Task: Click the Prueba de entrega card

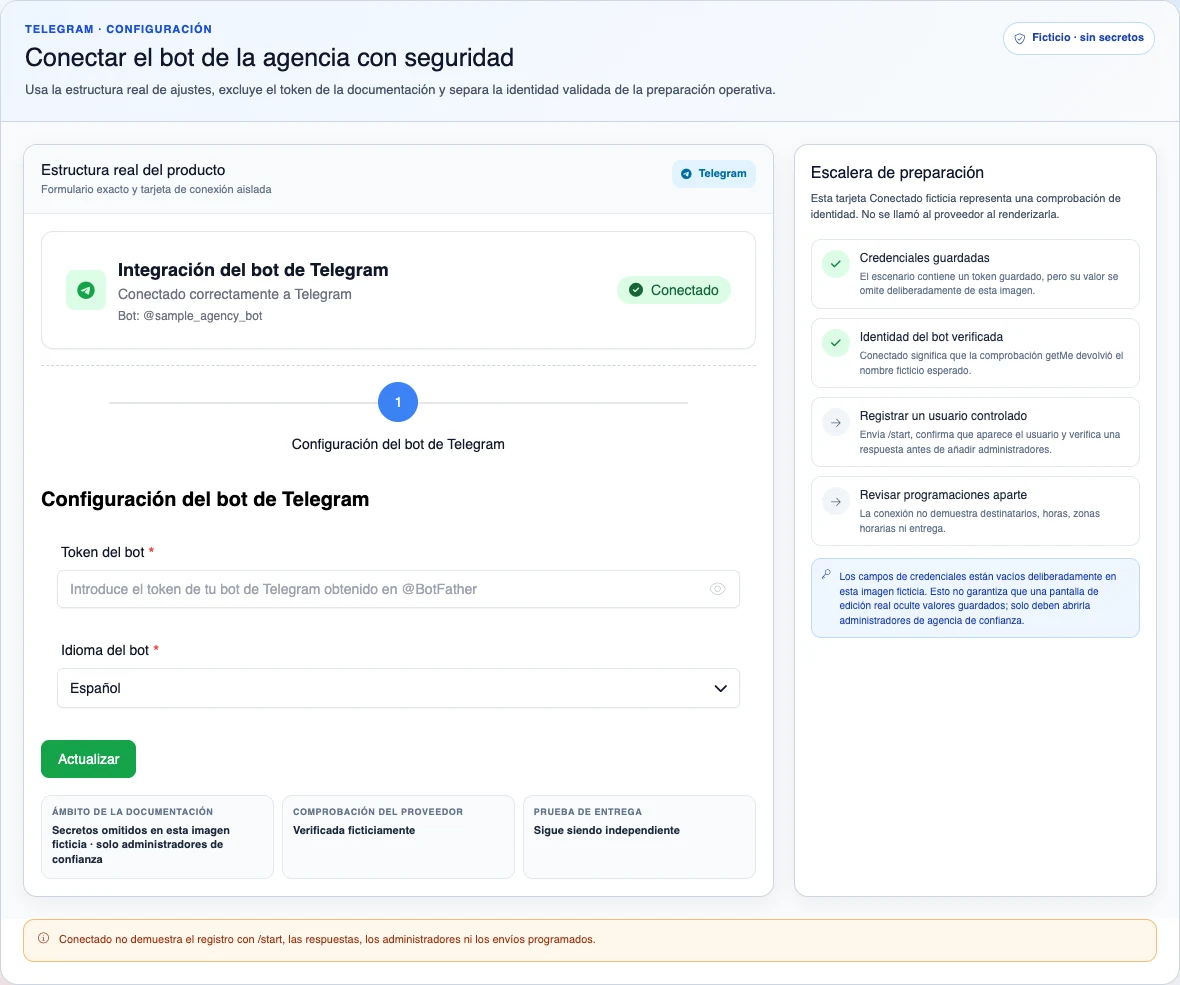Action: click(639, 837)
